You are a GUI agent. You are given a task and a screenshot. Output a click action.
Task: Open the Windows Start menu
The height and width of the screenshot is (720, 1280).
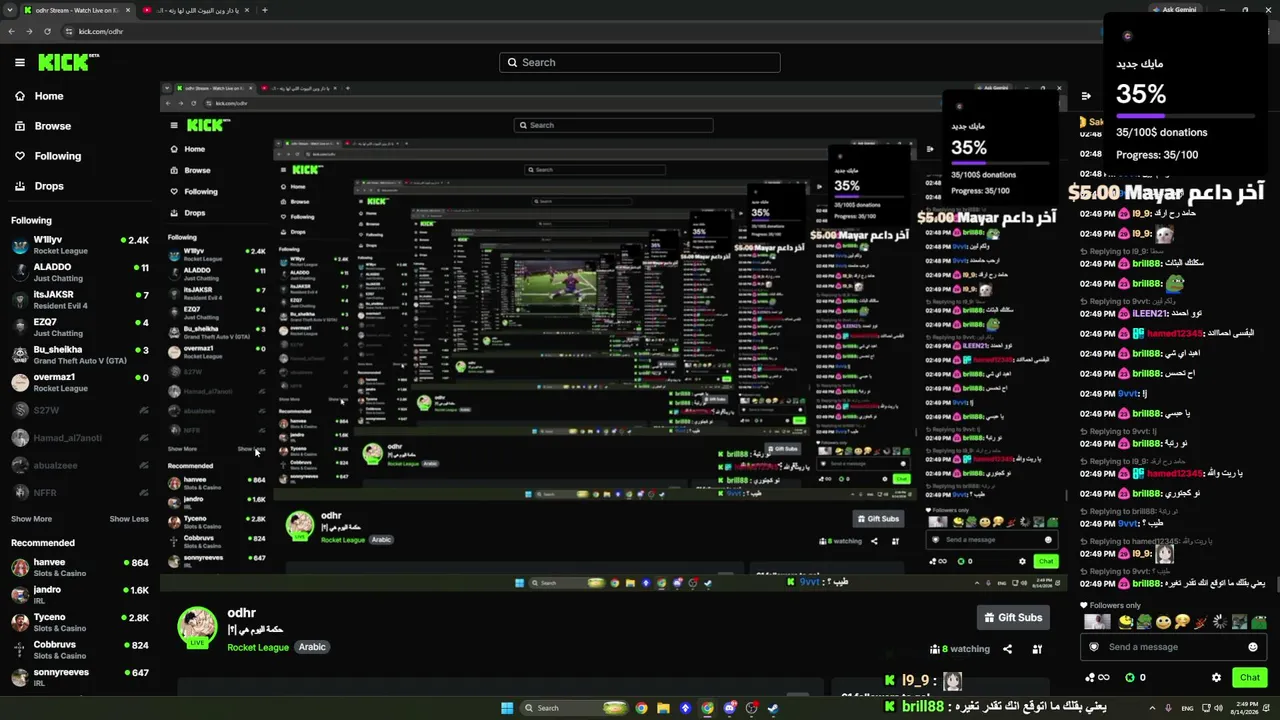click(x=507, y=708)
